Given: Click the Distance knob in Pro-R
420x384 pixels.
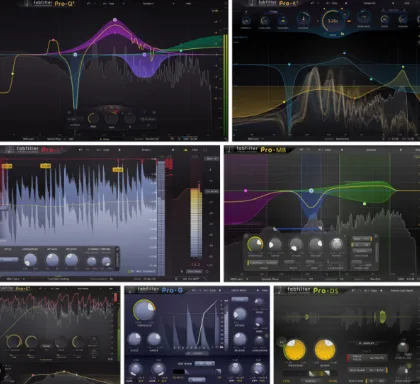Looking at the screenshot, I should click(303, 19).
